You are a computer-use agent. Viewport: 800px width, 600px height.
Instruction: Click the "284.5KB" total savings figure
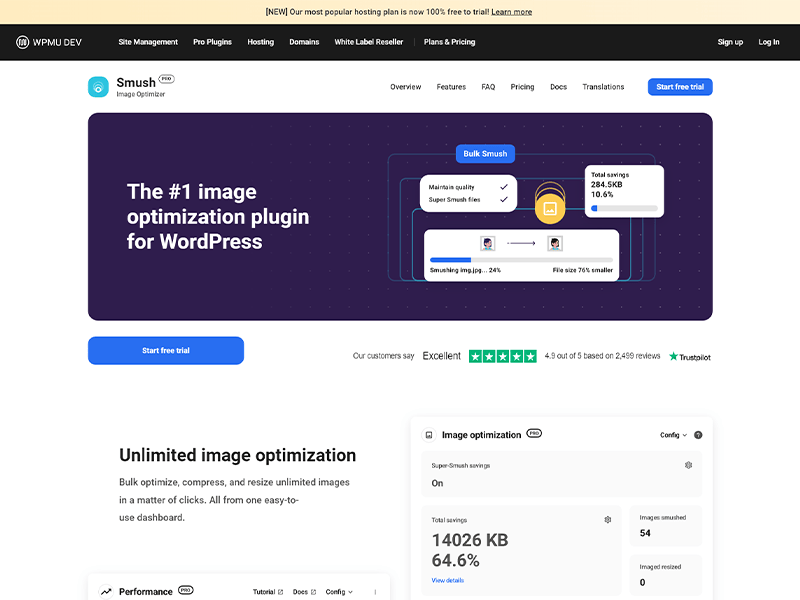607,185
